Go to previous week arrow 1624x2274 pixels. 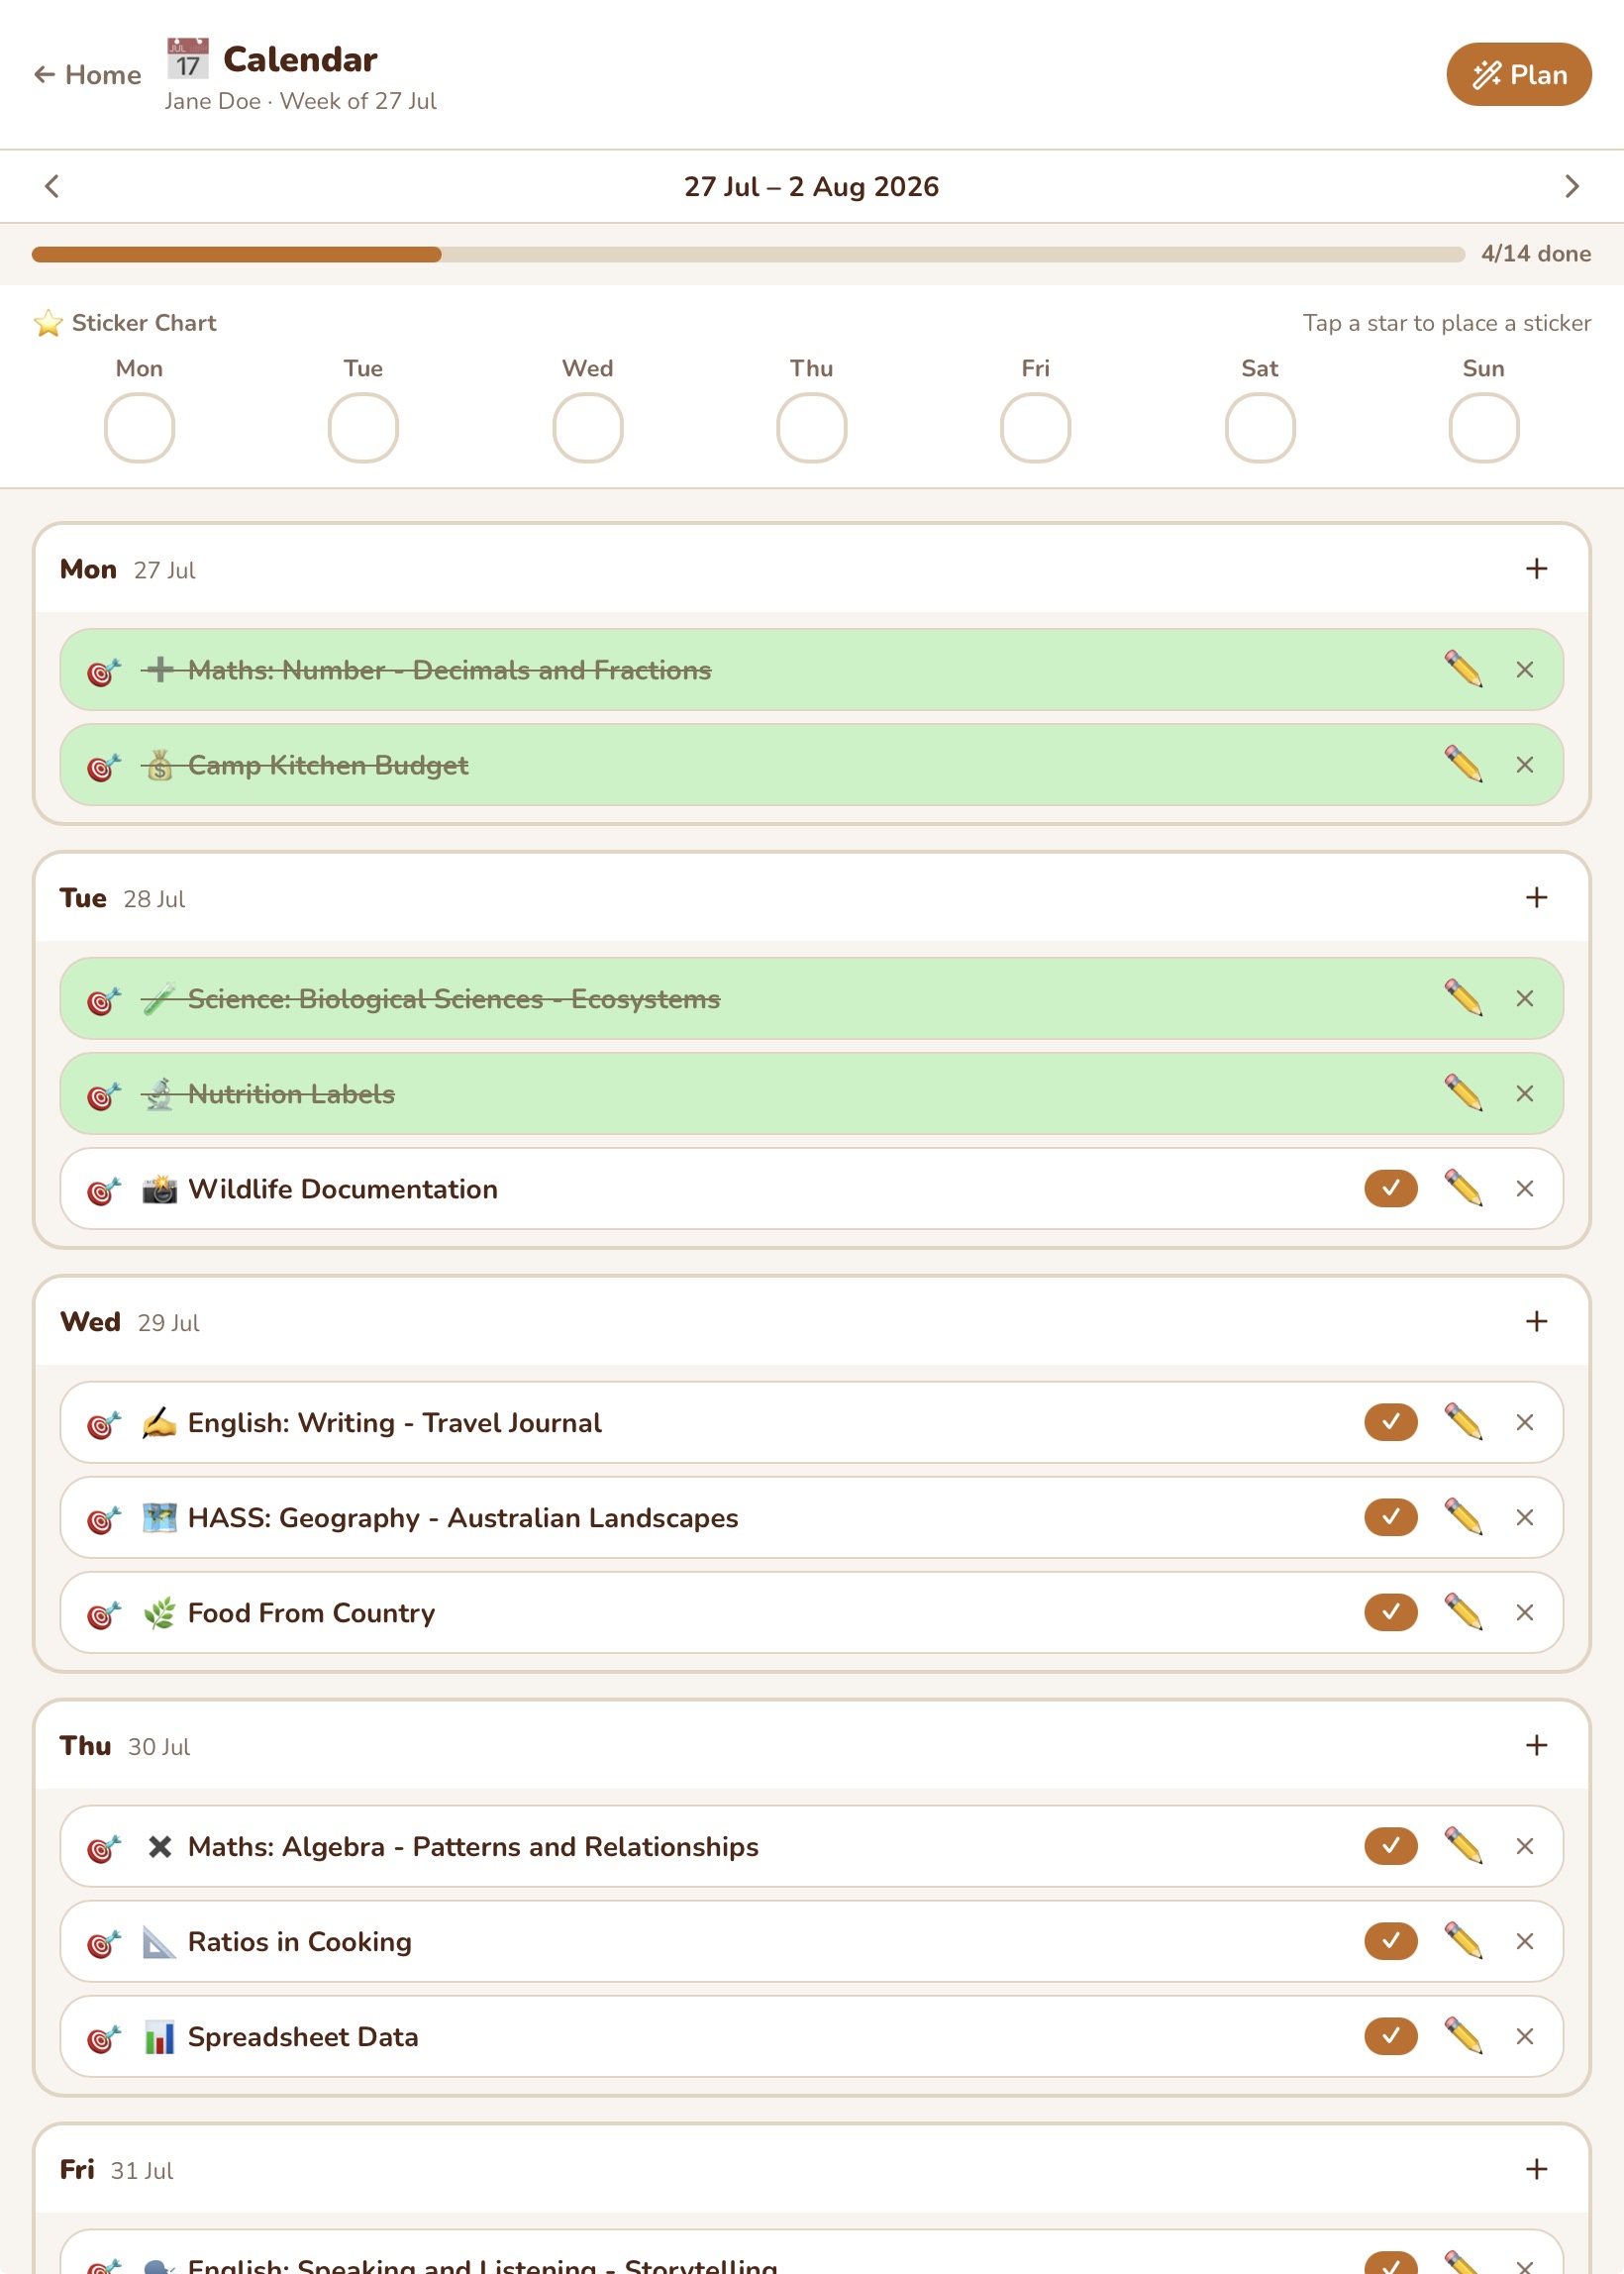point(52,186)
